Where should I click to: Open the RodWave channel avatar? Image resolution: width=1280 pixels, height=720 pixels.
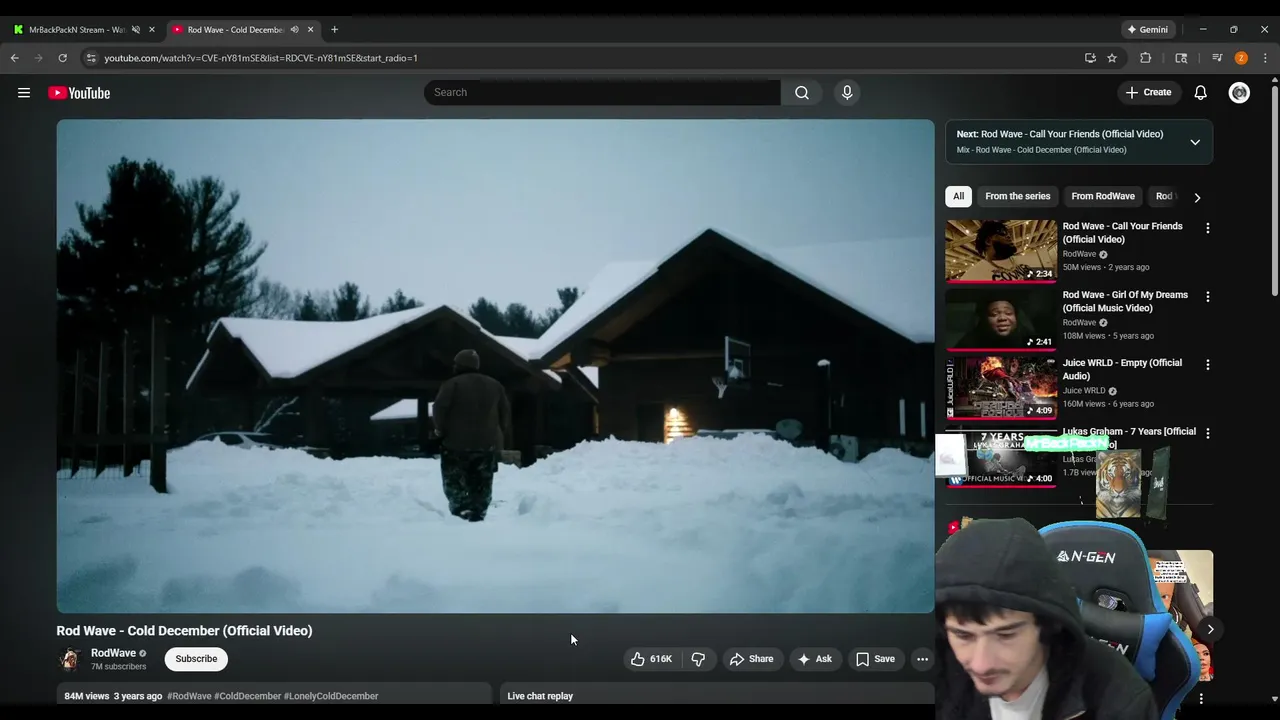tap(70, 659)
